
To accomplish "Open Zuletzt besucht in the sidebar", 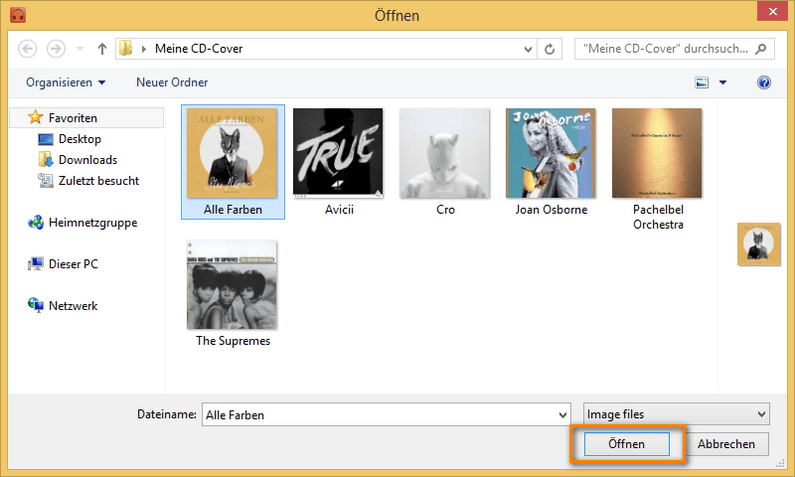I will coord(98,180).
